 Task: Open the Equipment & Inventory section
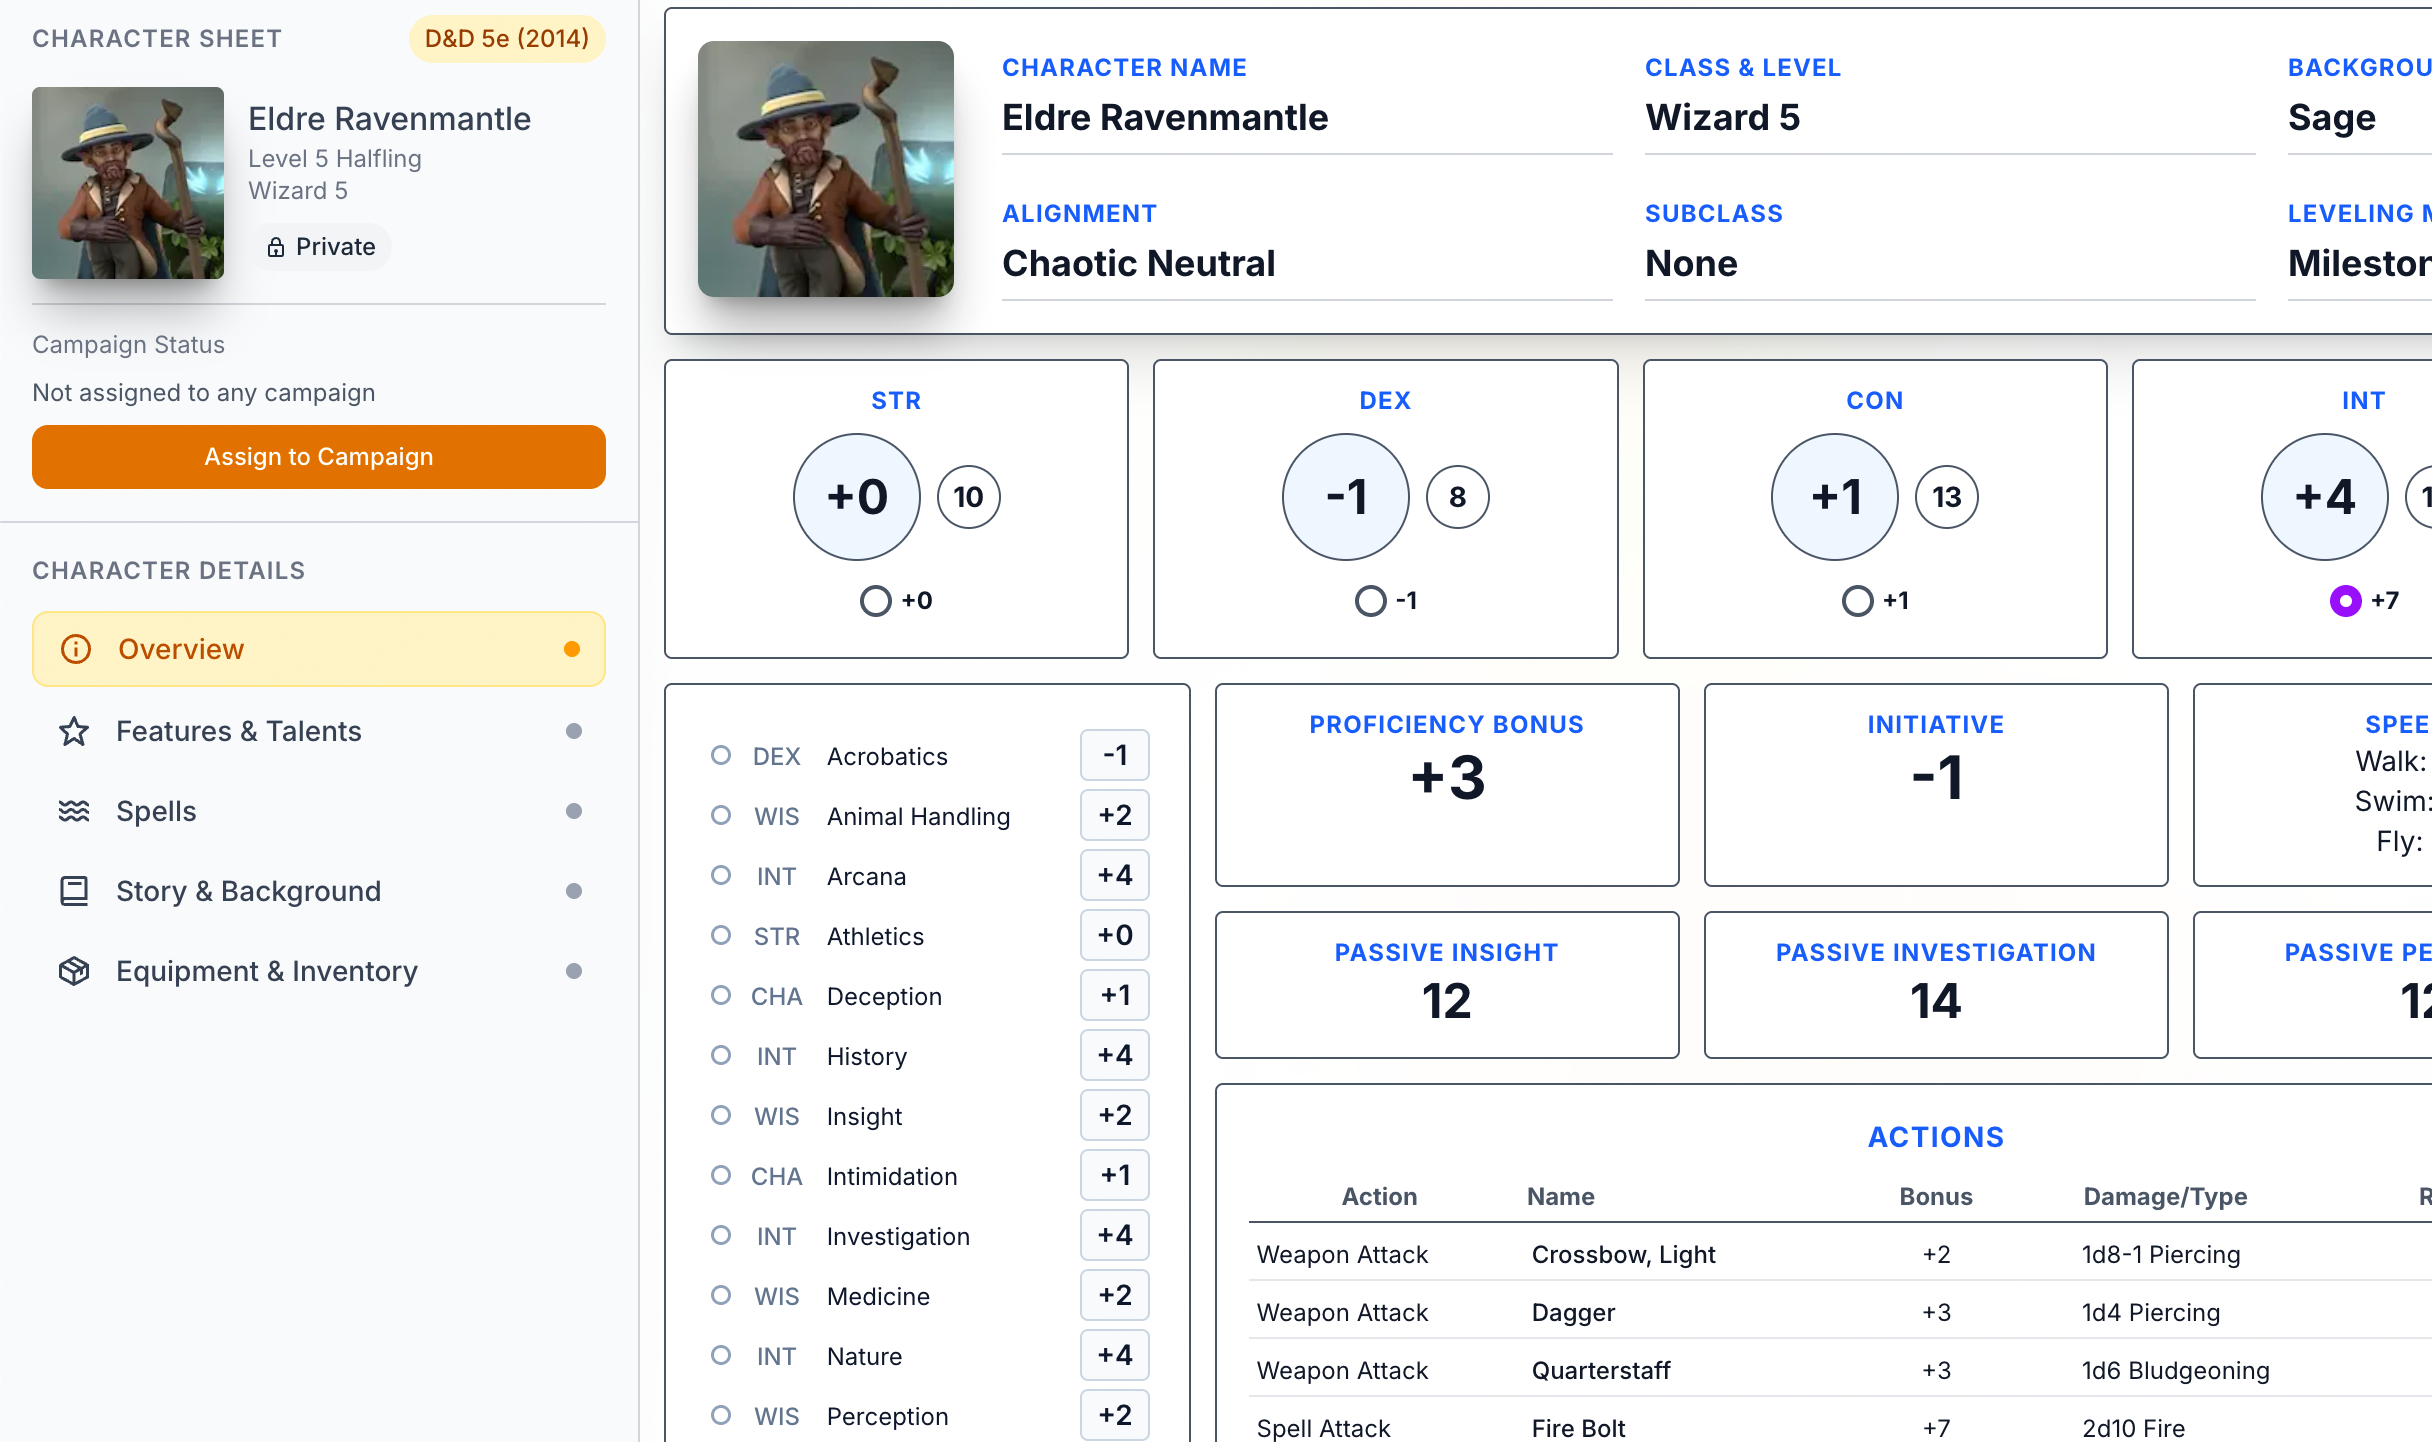point(267,971)
